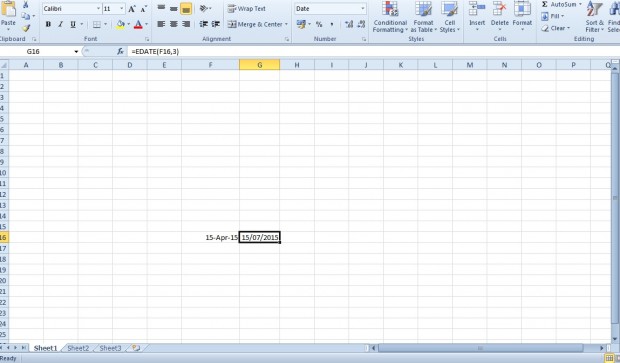Click the AutoSum button
Screen dimensions: 620x363
click(561, 4)
